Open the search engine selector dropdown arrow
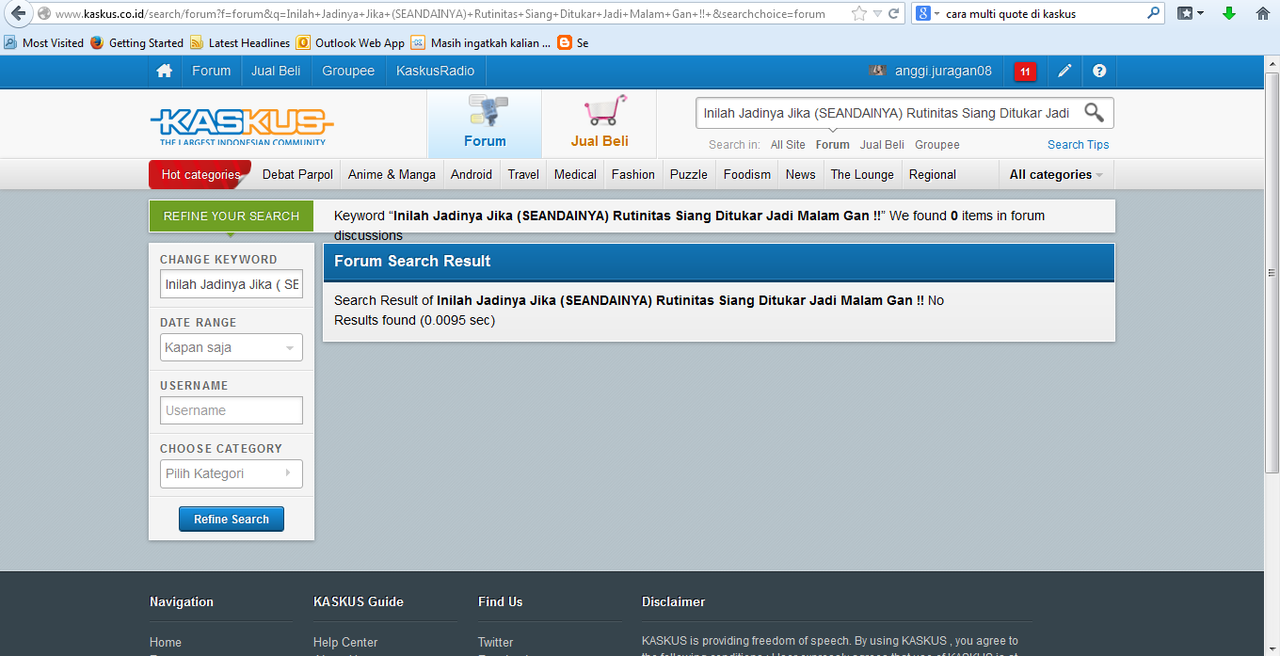This screenshot has height=656, width=1280. pos(937,14)
